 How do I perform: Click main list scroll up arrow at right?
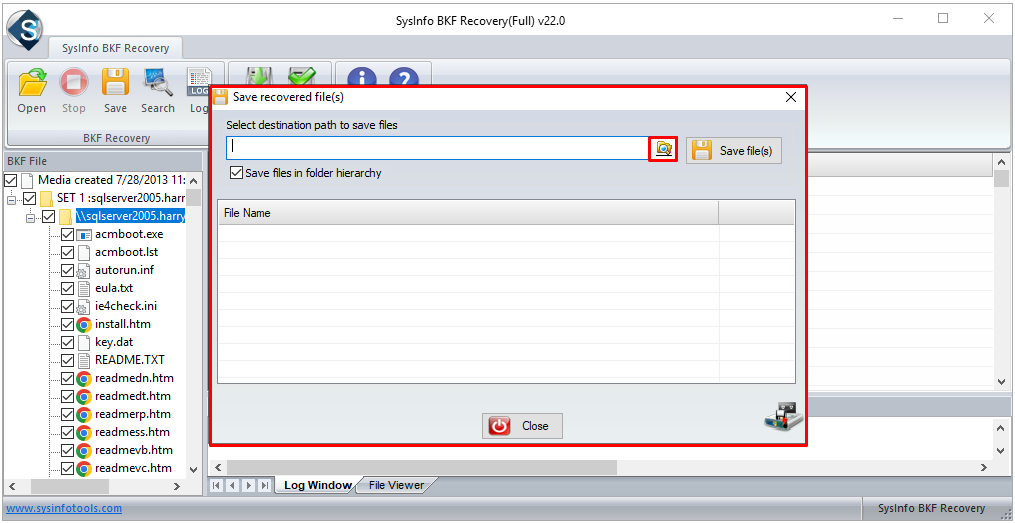click(x=1001, y=162)
